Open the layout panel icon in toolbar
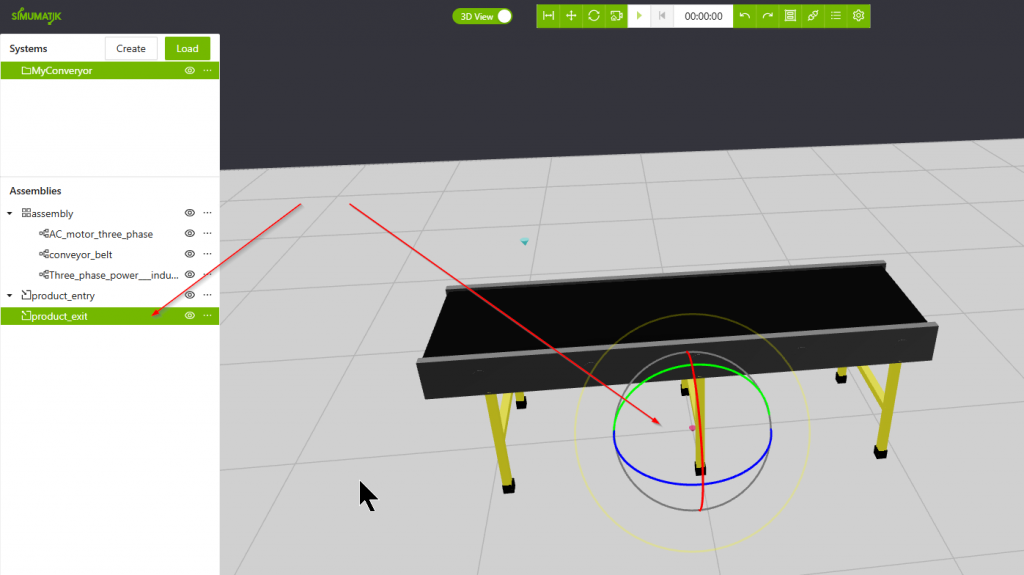1024x575 pixels. pyautogui.click(x=790, y=16)
